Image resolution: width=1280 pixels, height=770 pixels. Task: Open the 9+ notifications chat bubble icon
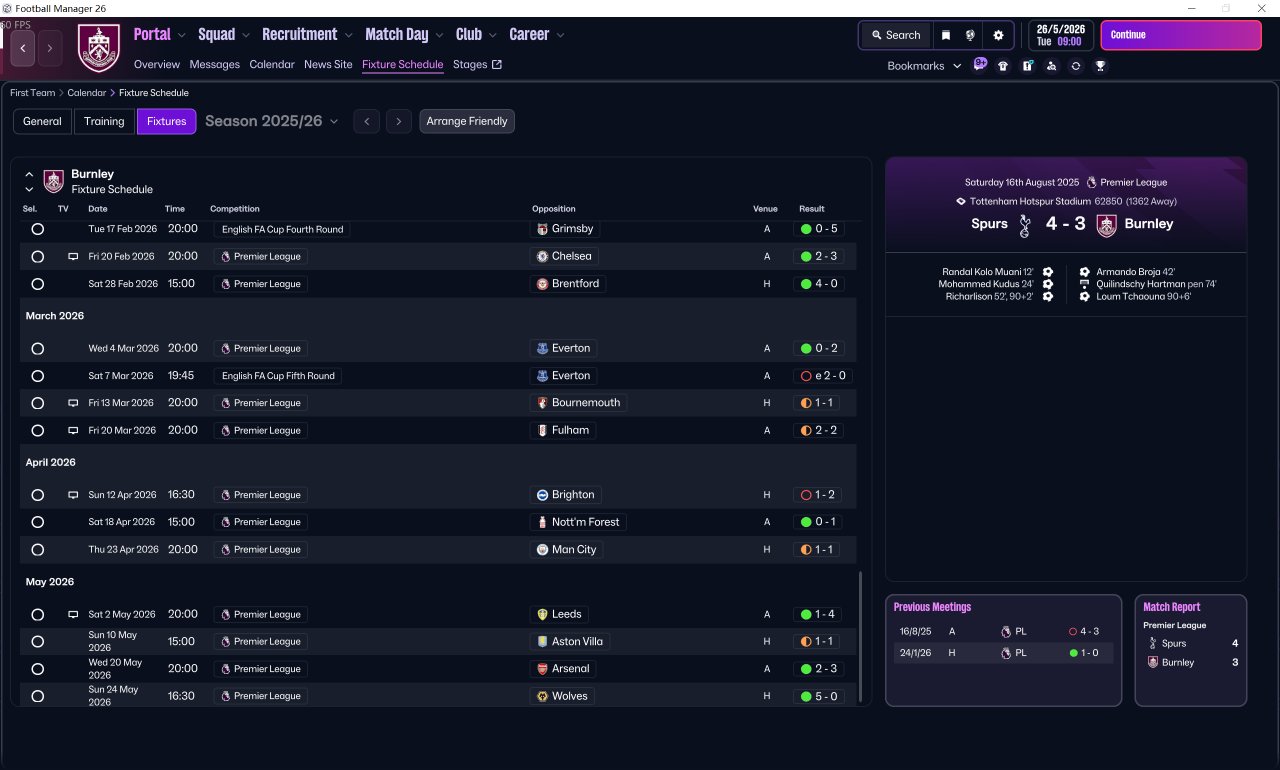[980, 65]
